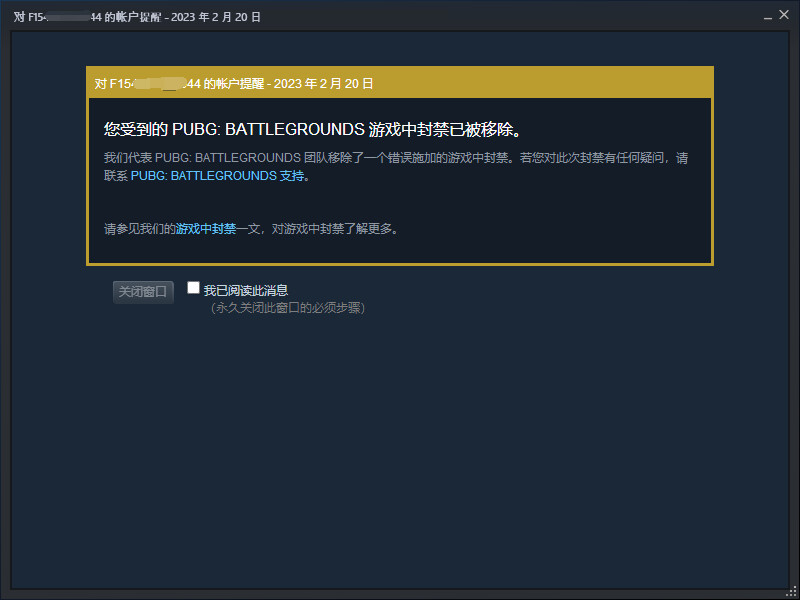The width and height of the screenshot is (800, 600).
Task: Click the 永久关闭此窗口的必须步骤 hint text
Action: pos(288,308)
